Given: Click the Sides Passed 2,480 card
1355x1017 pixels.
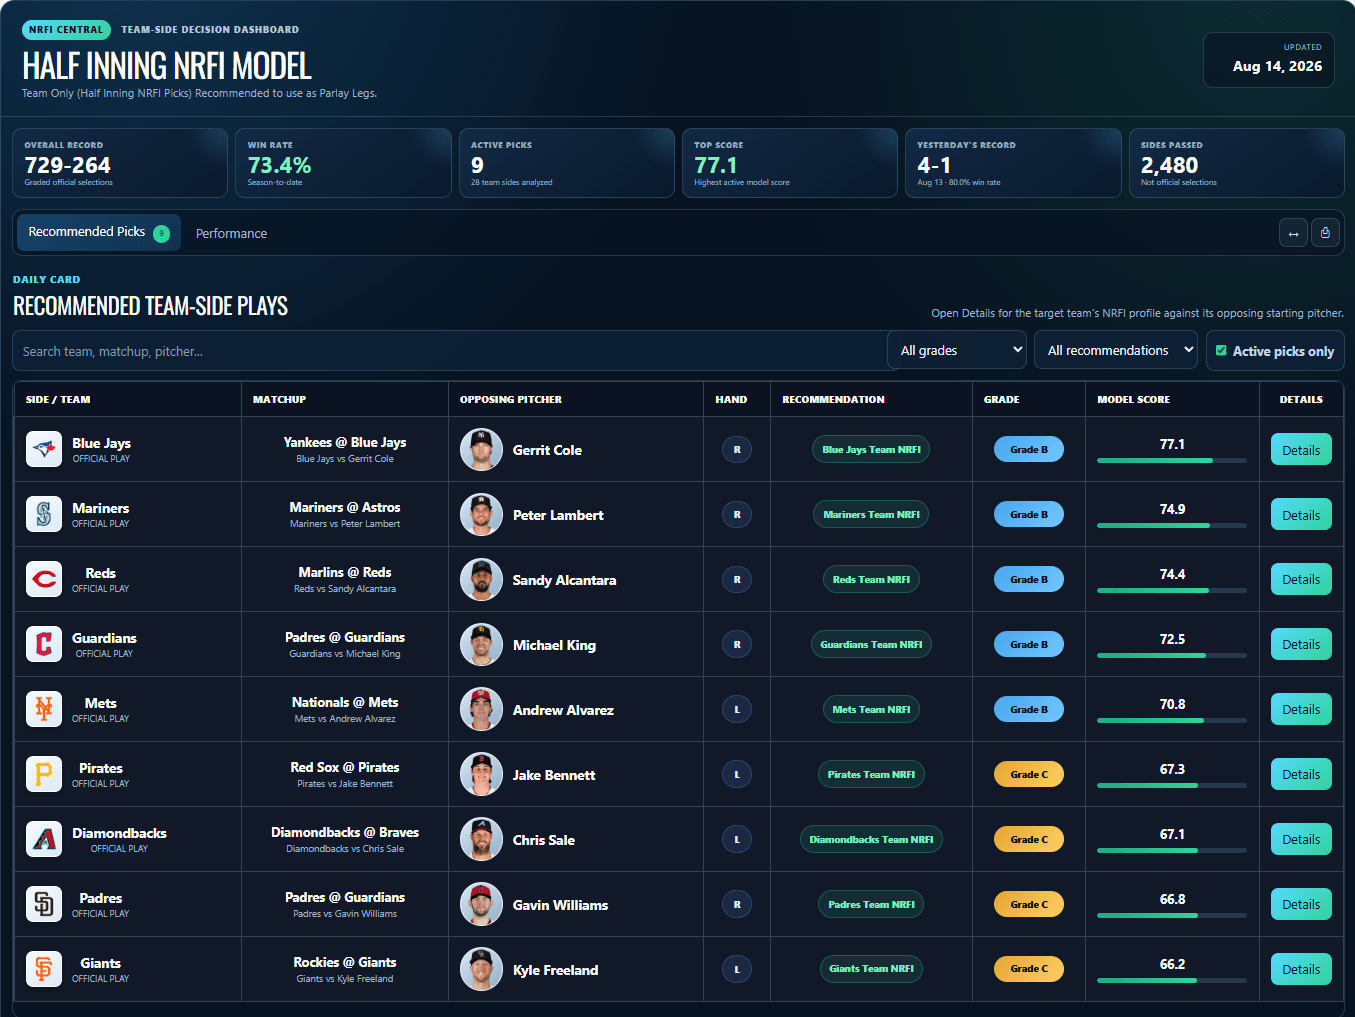Looking at the screenshot, I should click(x=1236, y=163).
